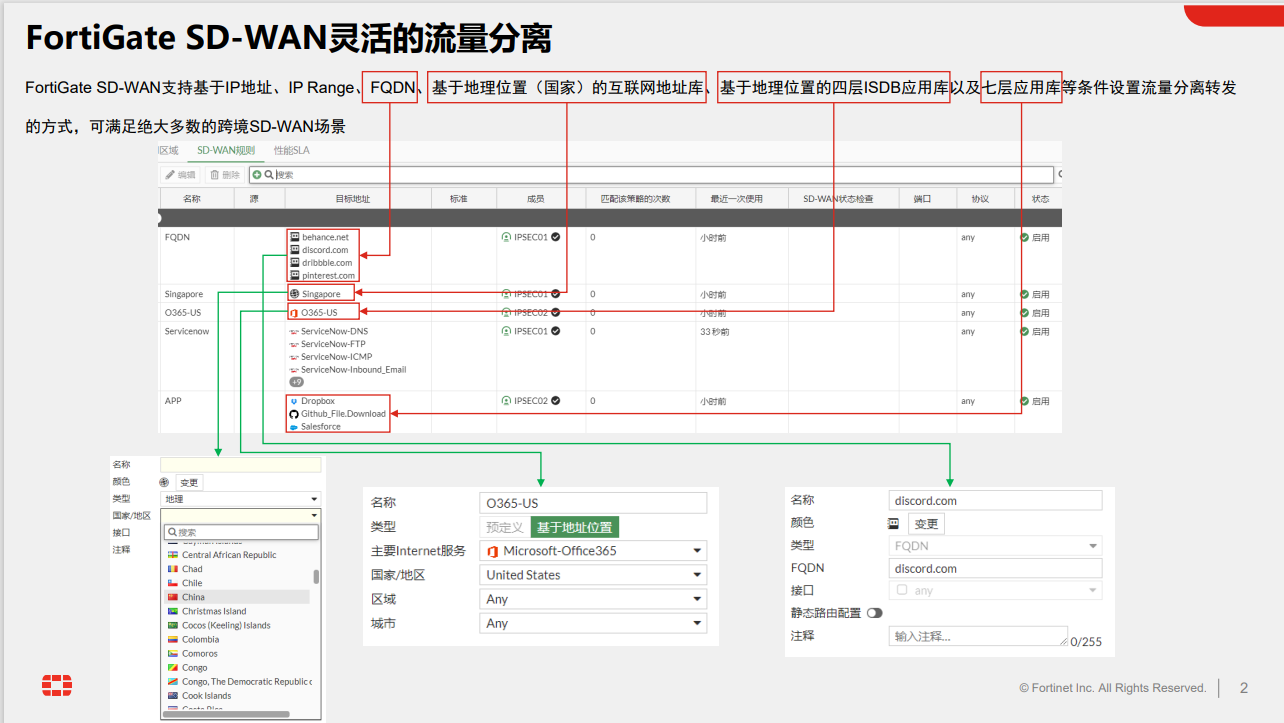The width and height of the screenshot is (1284, 723).
Task: Select China in the country list
Action: [194, 597]
